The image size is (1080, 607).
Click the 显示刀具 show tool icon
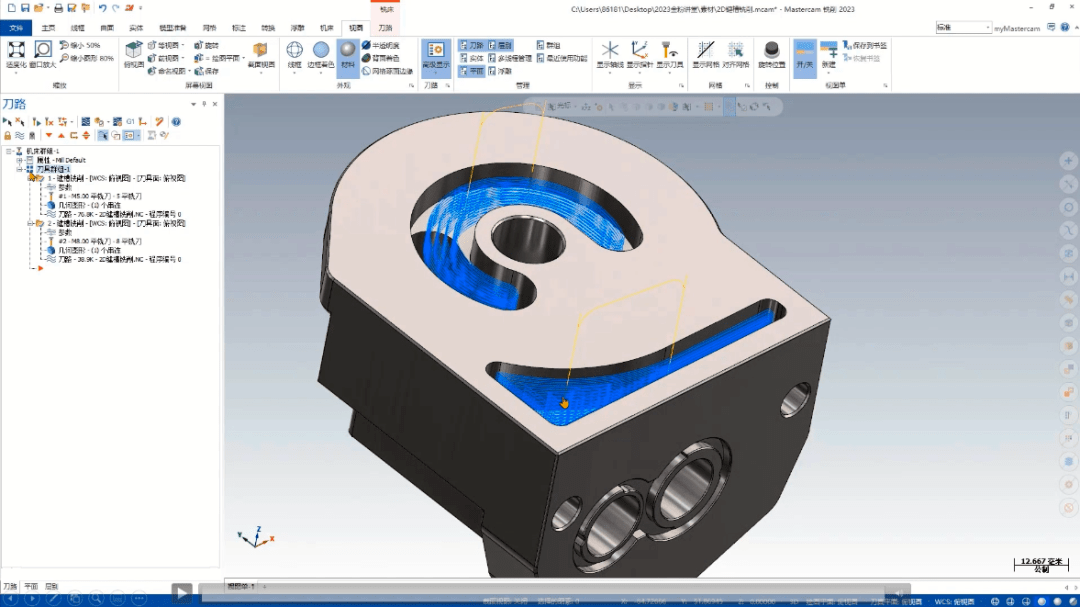click(668, 53)
